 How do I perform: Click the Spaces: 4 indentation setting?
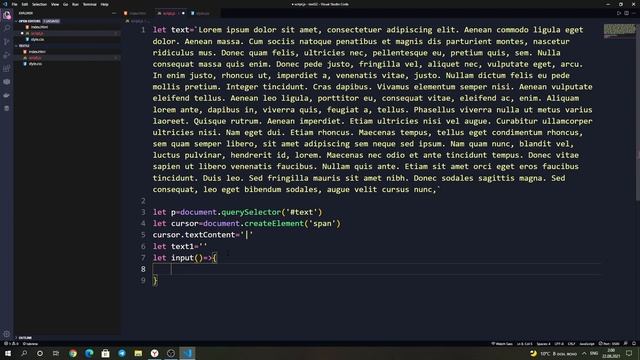[x=543, y=344]
